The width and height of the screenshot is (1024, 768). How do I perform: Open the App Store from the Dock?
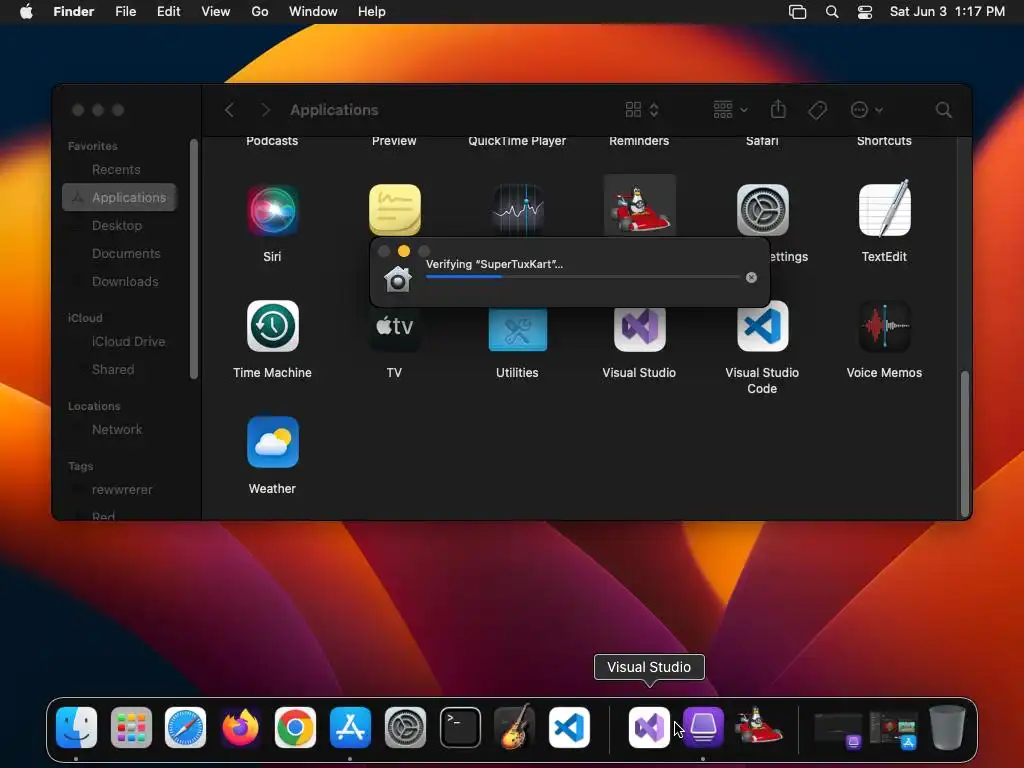(351, 727)
